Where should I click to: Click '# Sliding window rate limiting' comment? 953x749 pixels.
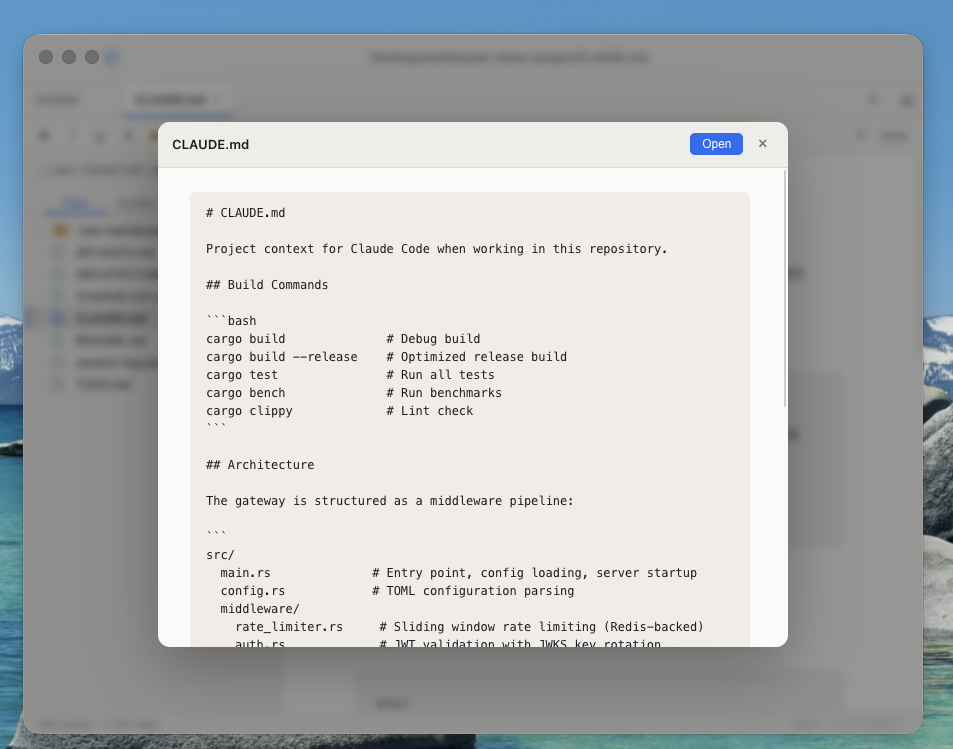[x=542, y=627]
